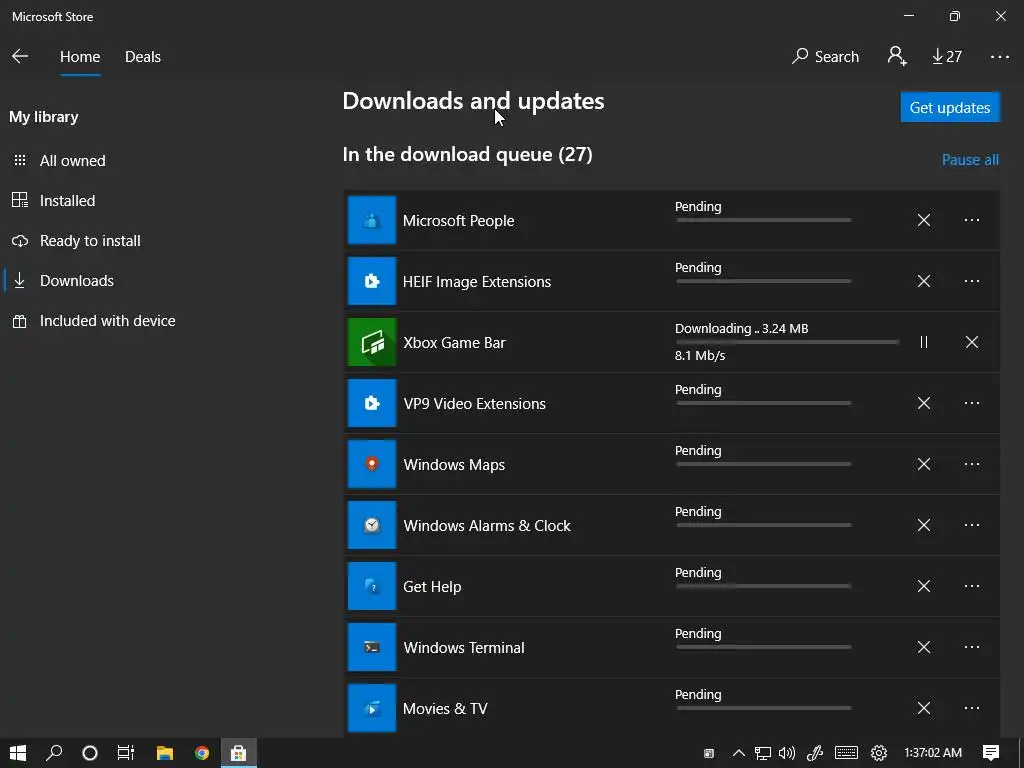
Task: Cancel the Windows Alarms & Clock download
Action: (x=923, y=525)
